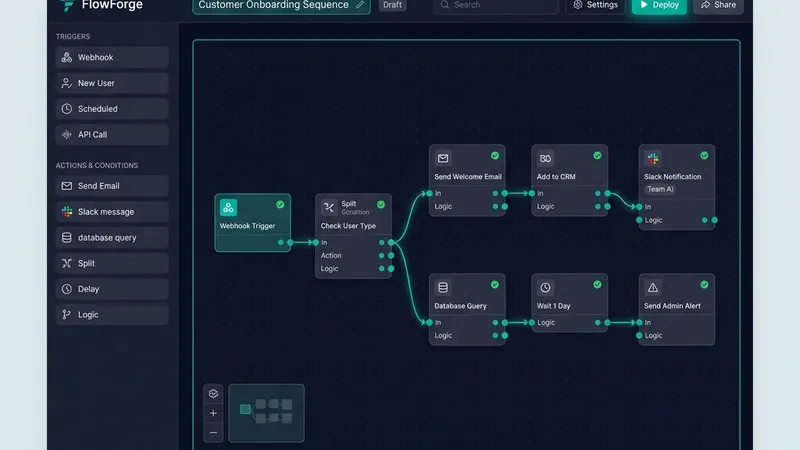
Task: Click the Slack Notification node icon
Action: tap(653, 159)
